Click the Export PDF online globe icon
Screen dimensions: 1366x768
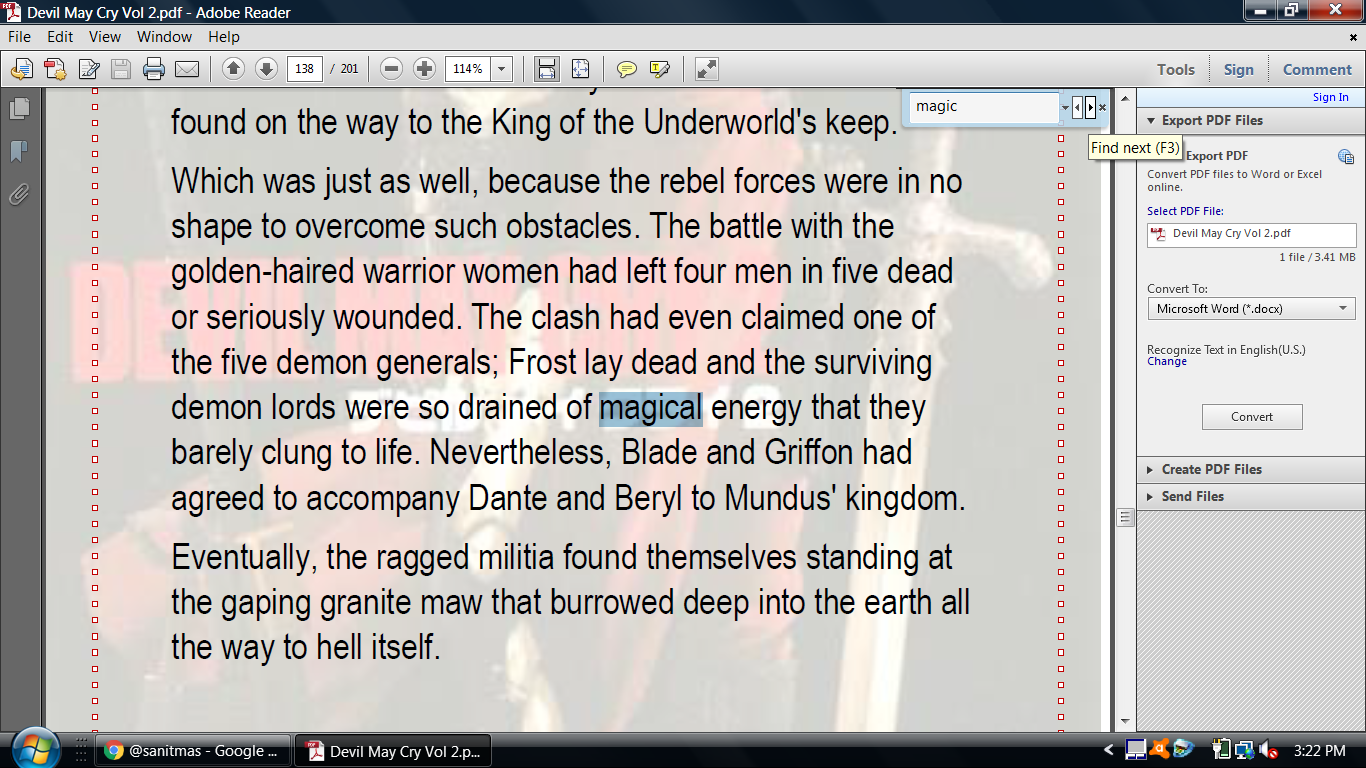(x=1346, y=156)
